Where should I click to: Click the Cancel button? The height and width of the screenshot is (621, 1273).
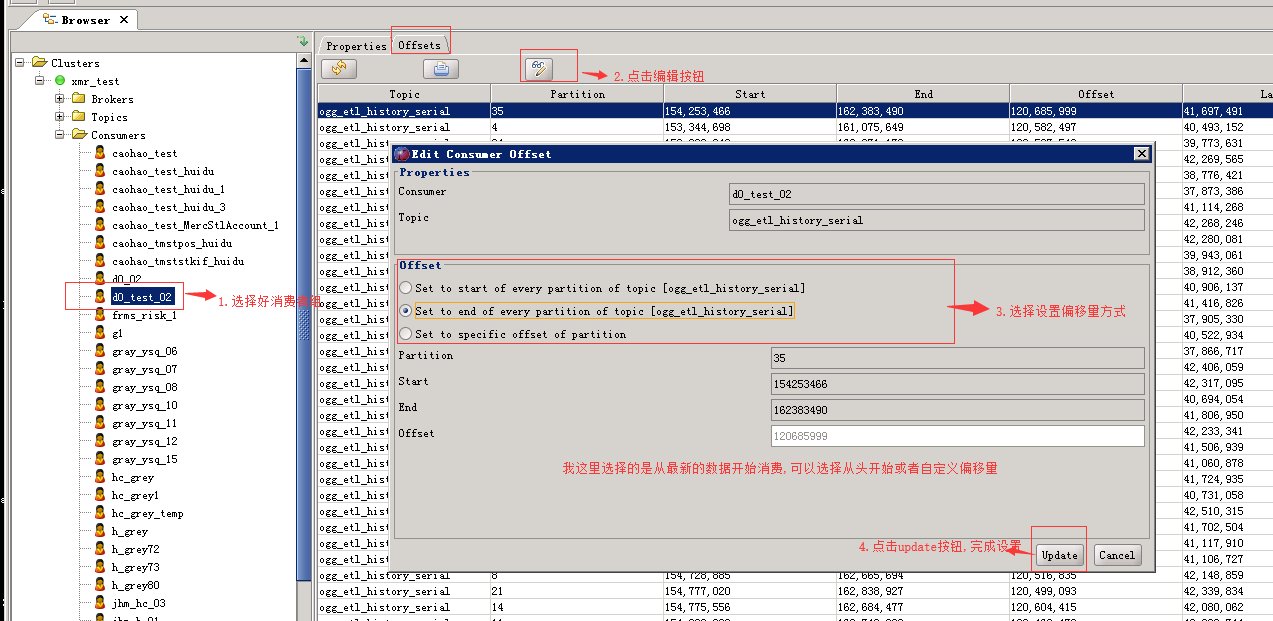(1116, 555)
